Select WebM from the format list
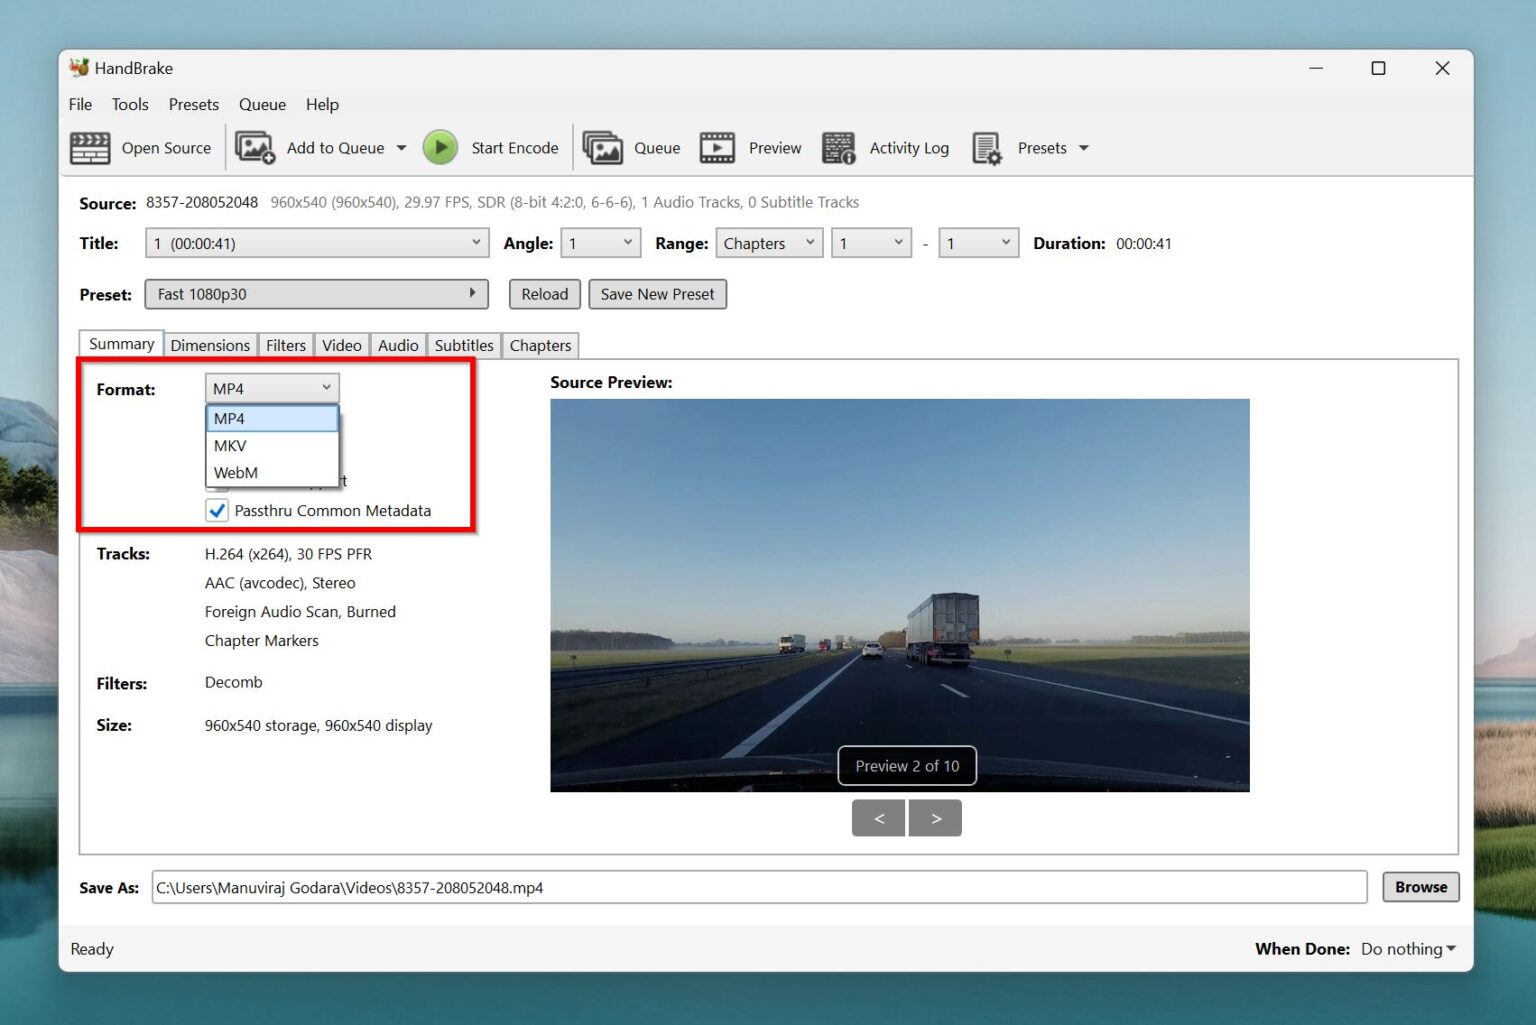1536x1025 pixels. click(x=236, y=472)
